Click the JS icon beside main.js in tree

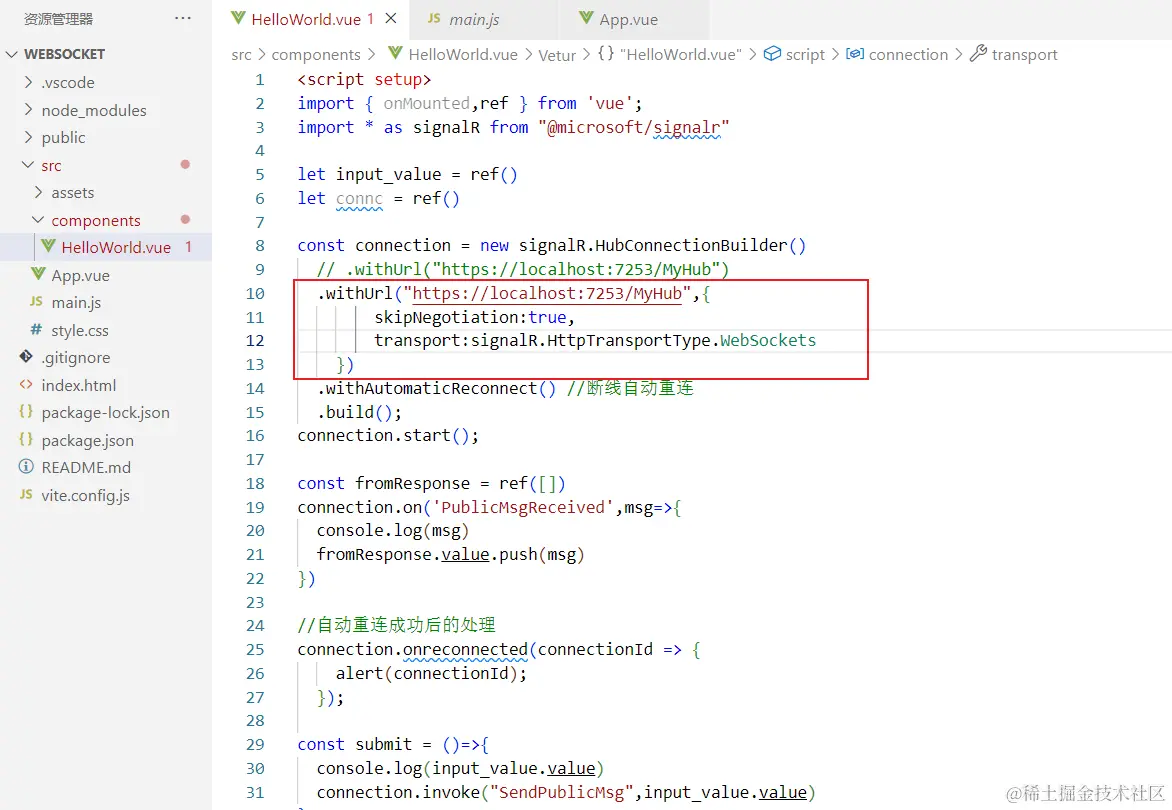[x=36, y=301]
